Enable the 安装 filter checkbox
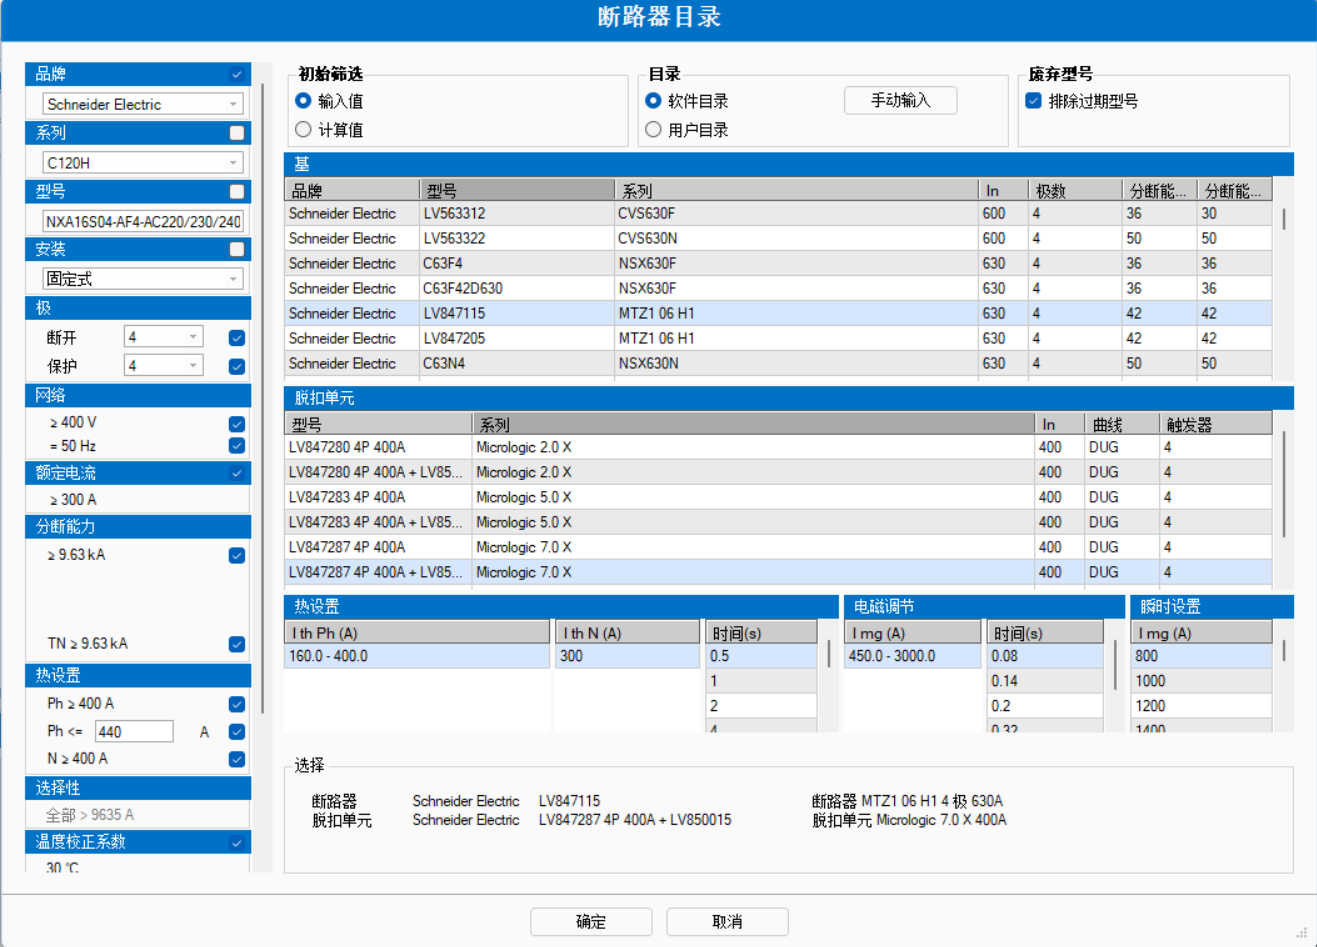This screenshot has height=947, width=1317. tap(237, 249)
